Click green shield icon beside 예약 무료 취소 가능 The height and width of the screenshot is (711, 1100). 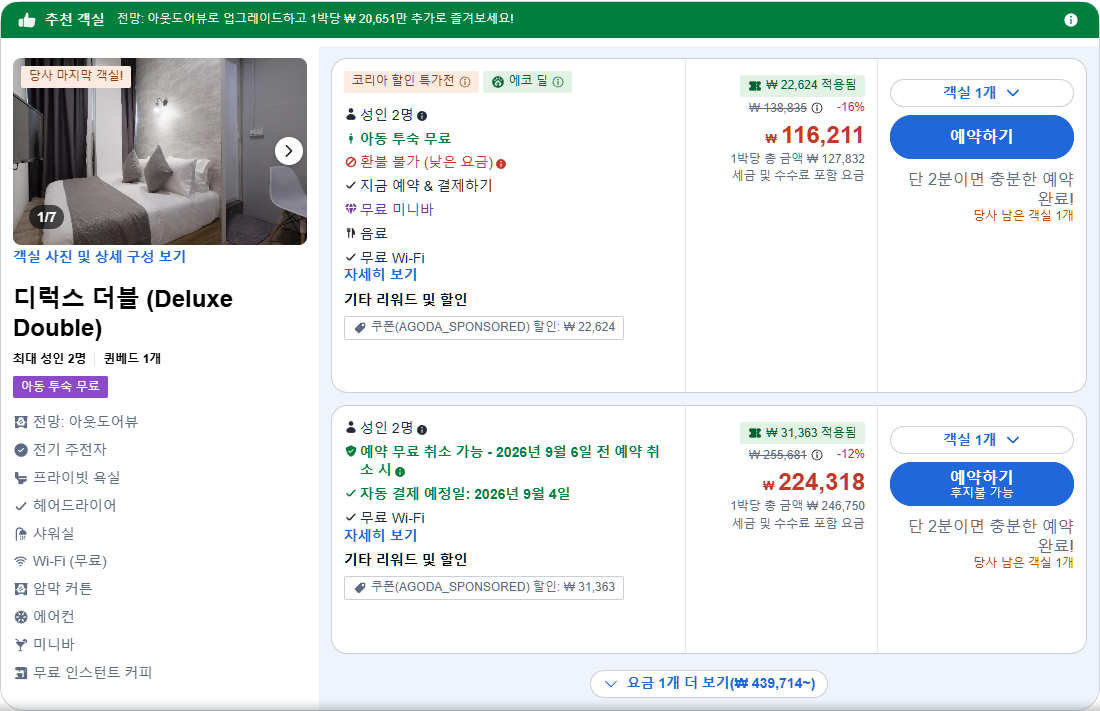click(x=351, y=451)
